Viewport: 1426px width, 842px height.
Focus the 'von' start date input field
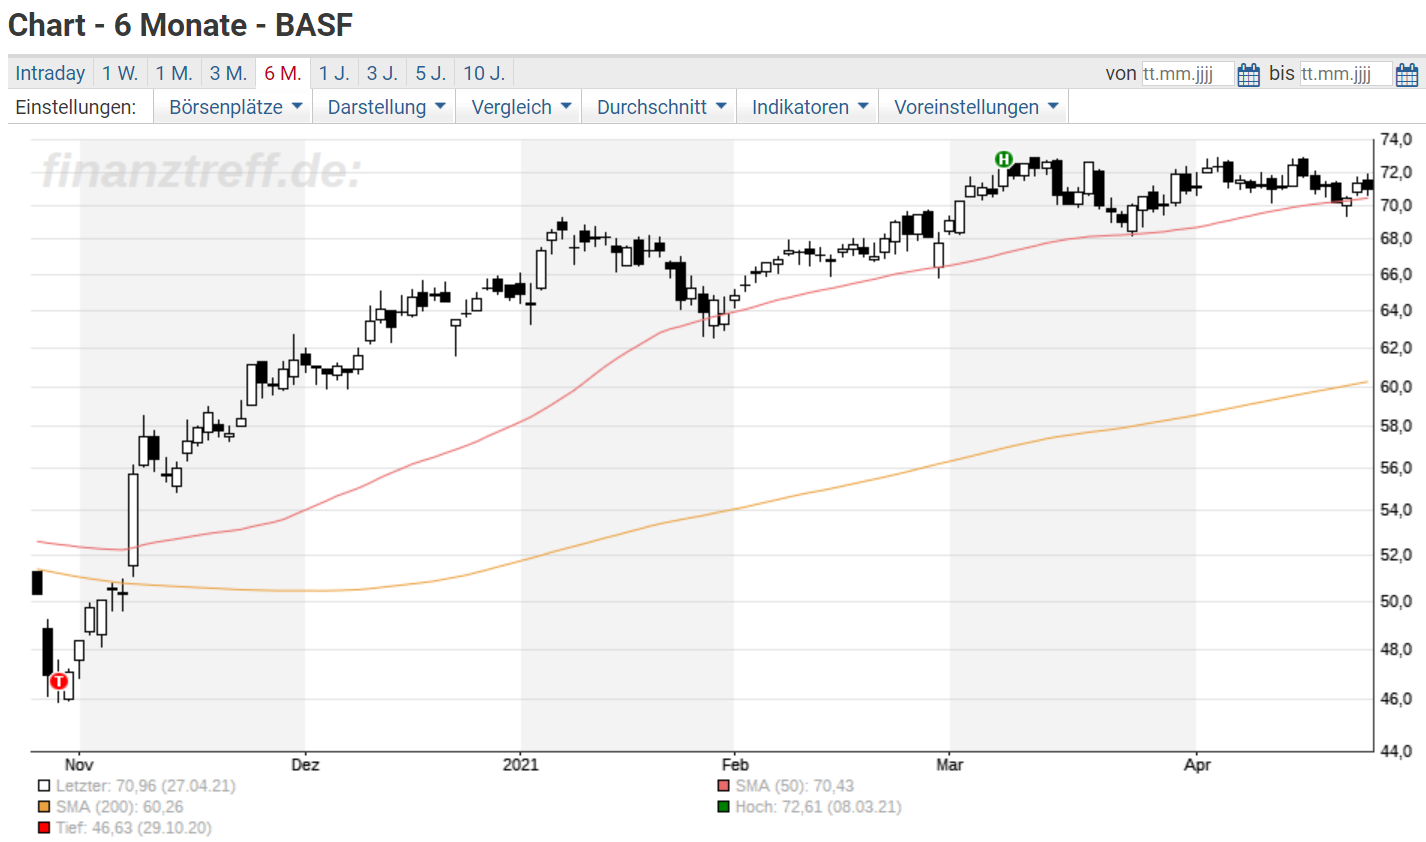pyautogui.click(x=1188, y=74)
